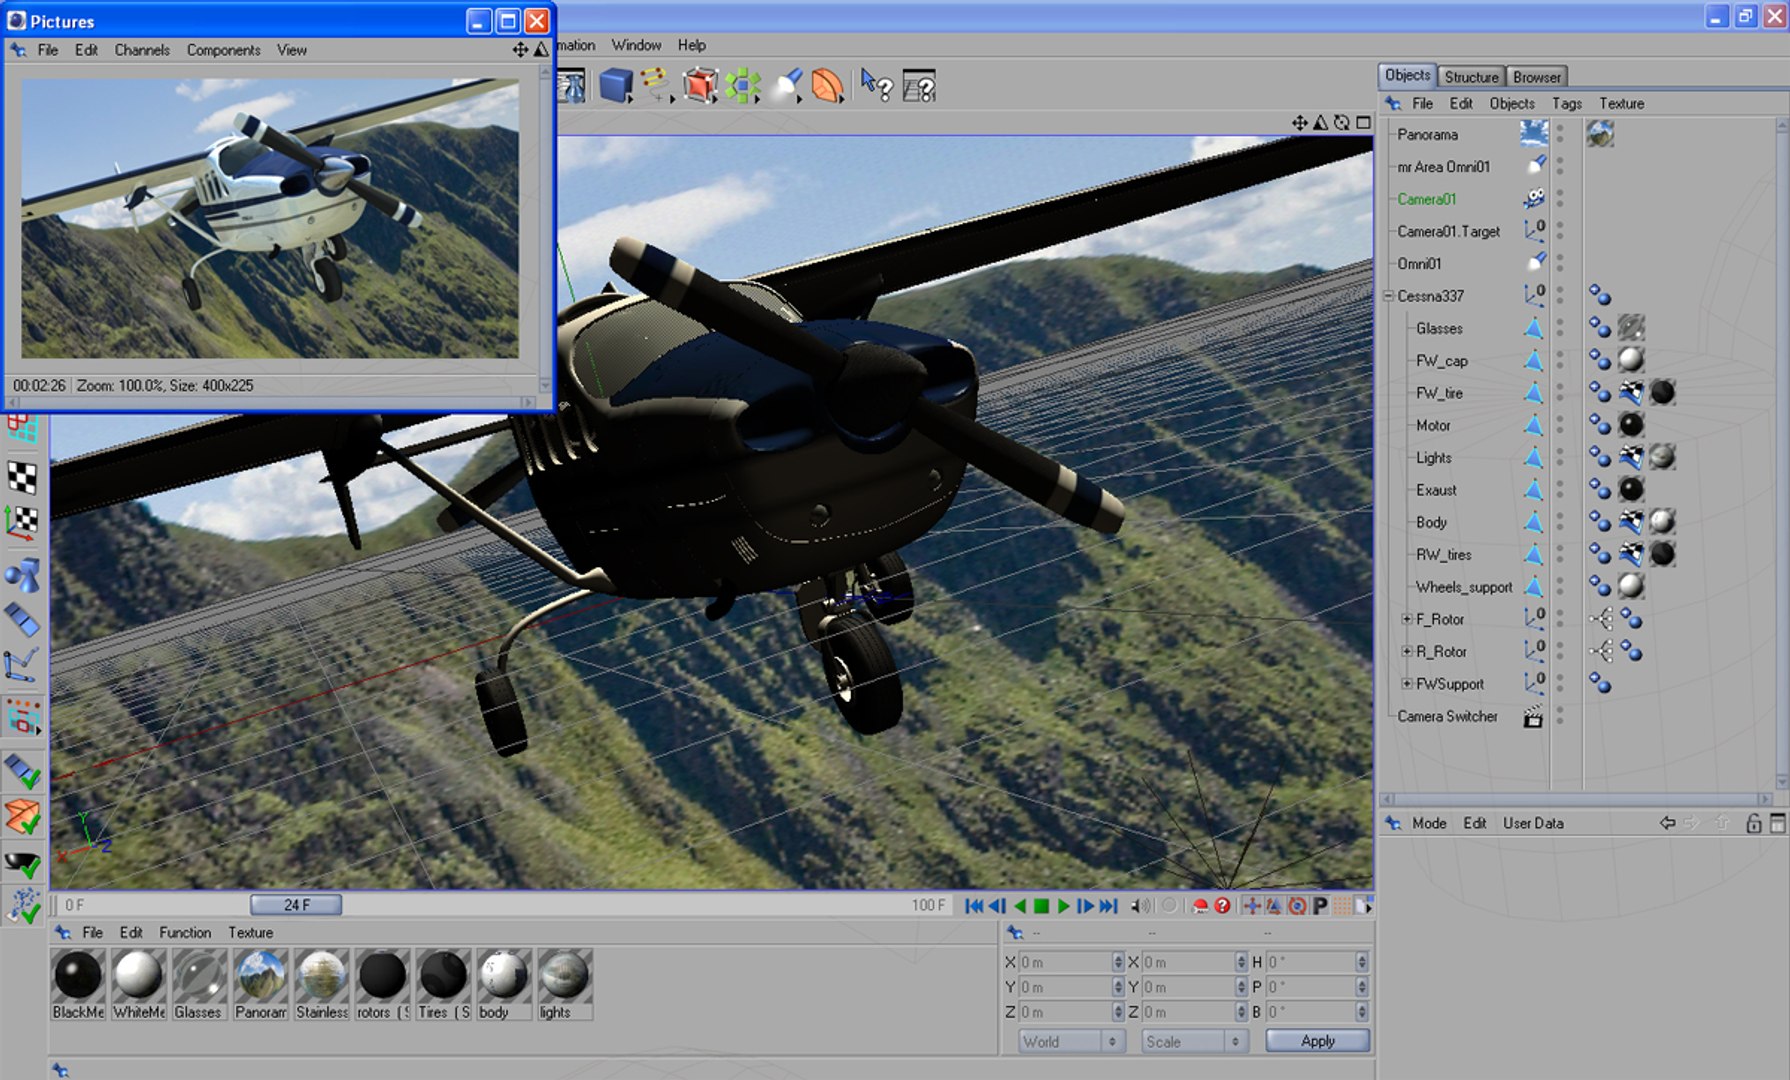The width and height of the screenshot is (1790, 1080).
Task: Toggle scale keyframe recording icon
Action: pyautogui.click(x=1274, y=906)
